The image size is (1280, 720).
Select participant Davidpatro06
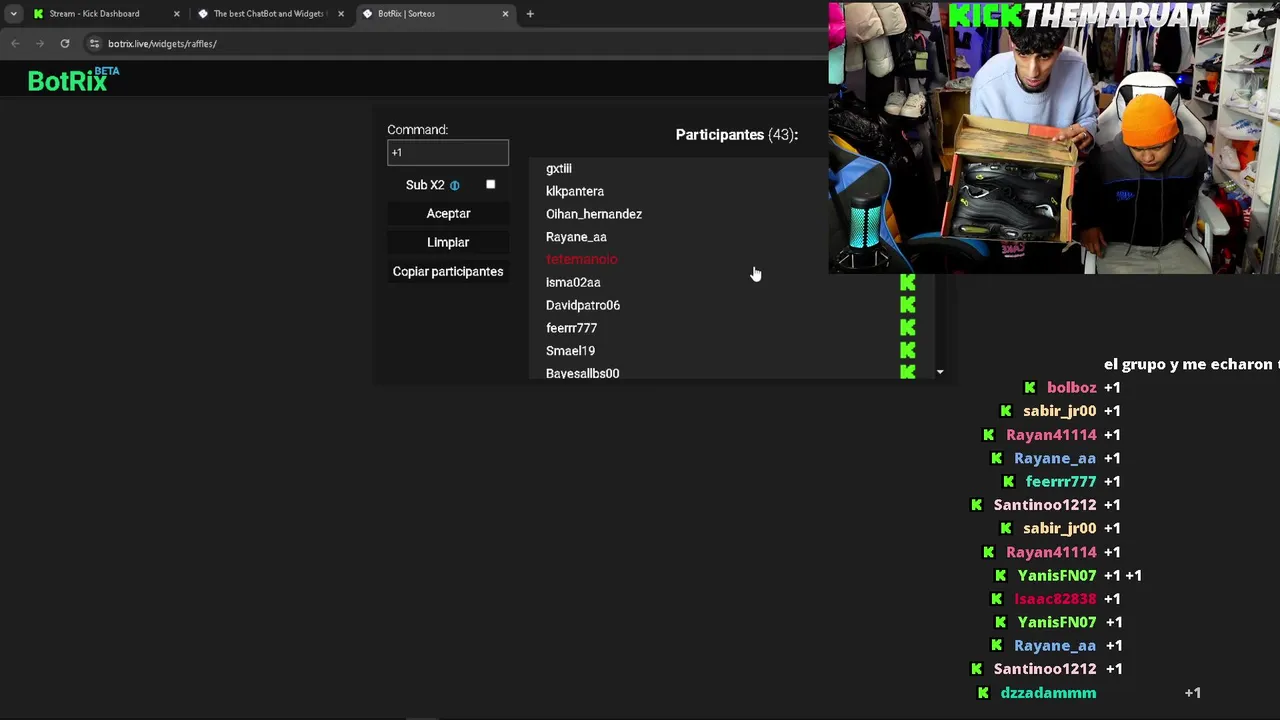583,305
